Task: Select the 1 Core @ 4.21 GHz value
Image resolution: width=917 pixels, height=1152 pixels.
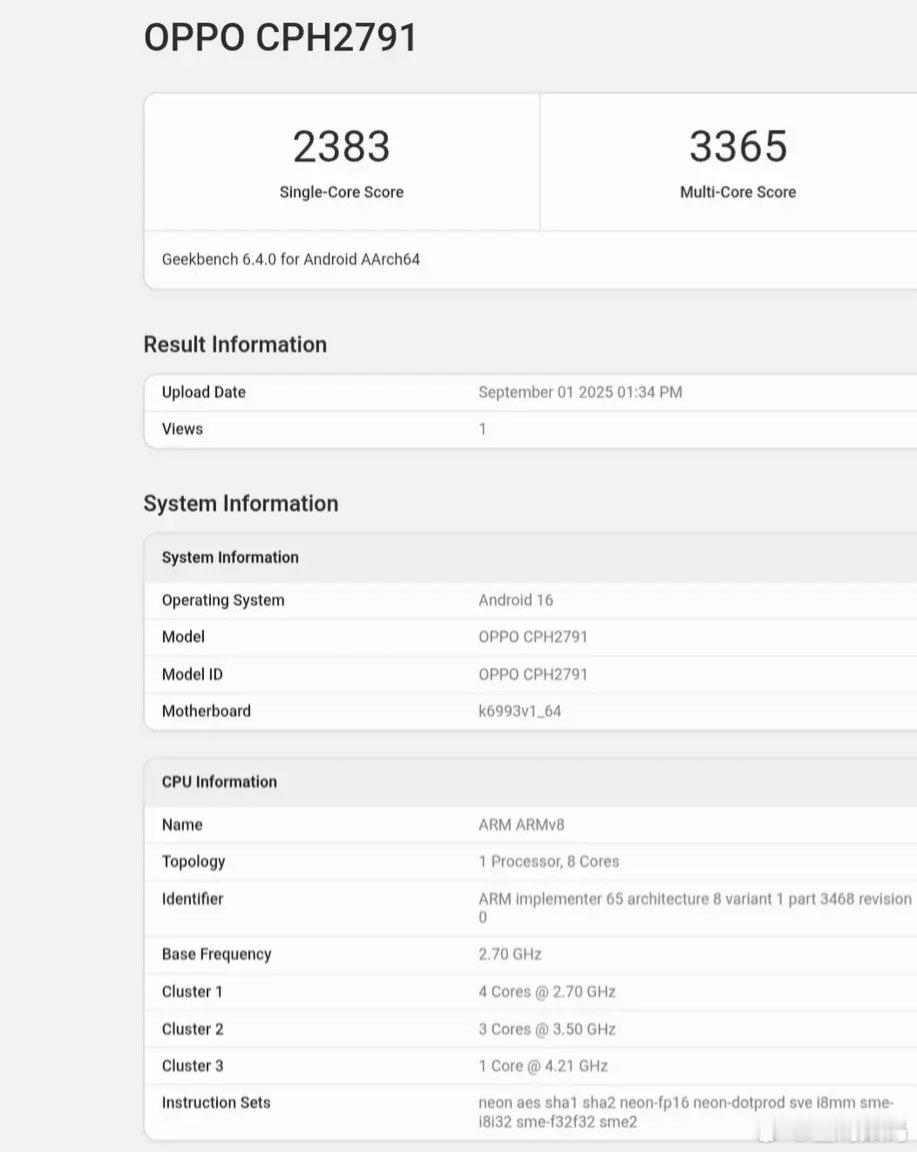Action: coord(543,1066)
